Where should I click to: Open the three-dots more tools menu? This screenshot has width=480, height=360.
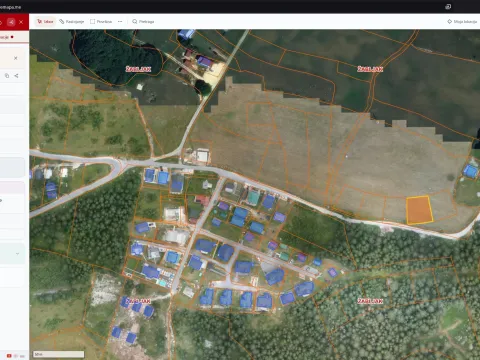[x=120, y=22]
